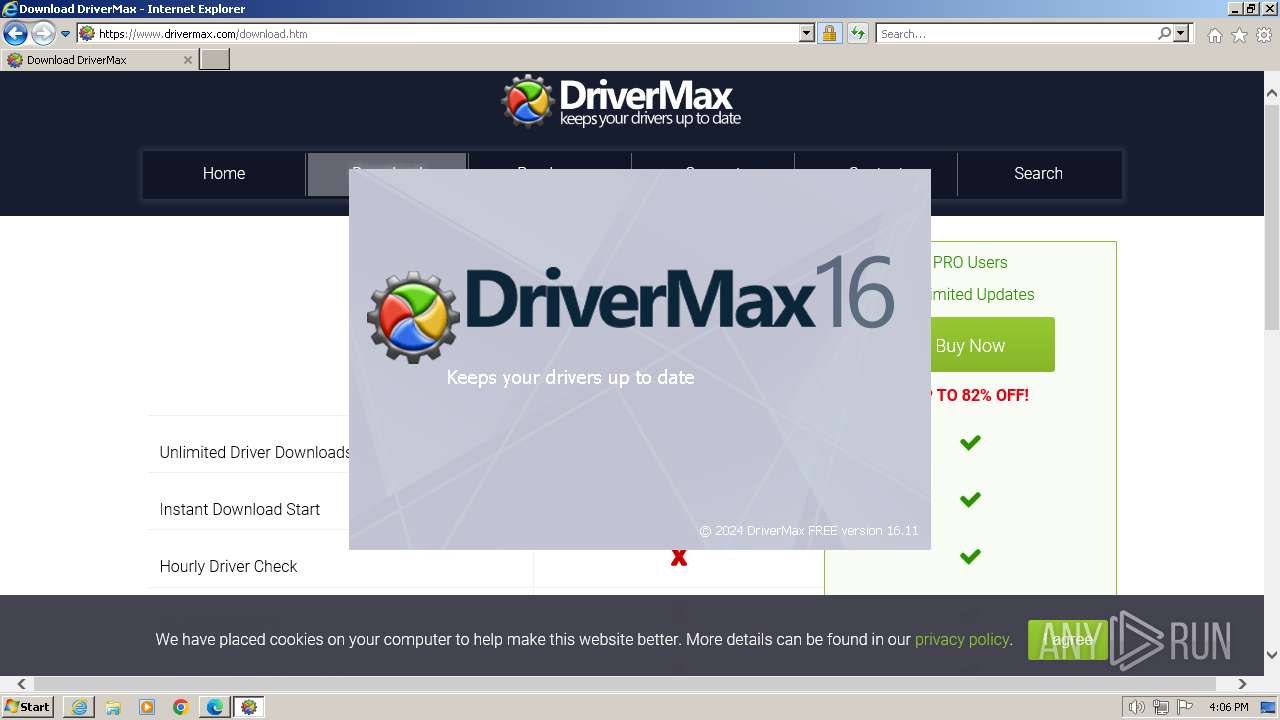This screenshot has height=720, width=1280.
Task: Click 'UP TO 82% OFF!' promo text
Action: click(980, 395)
